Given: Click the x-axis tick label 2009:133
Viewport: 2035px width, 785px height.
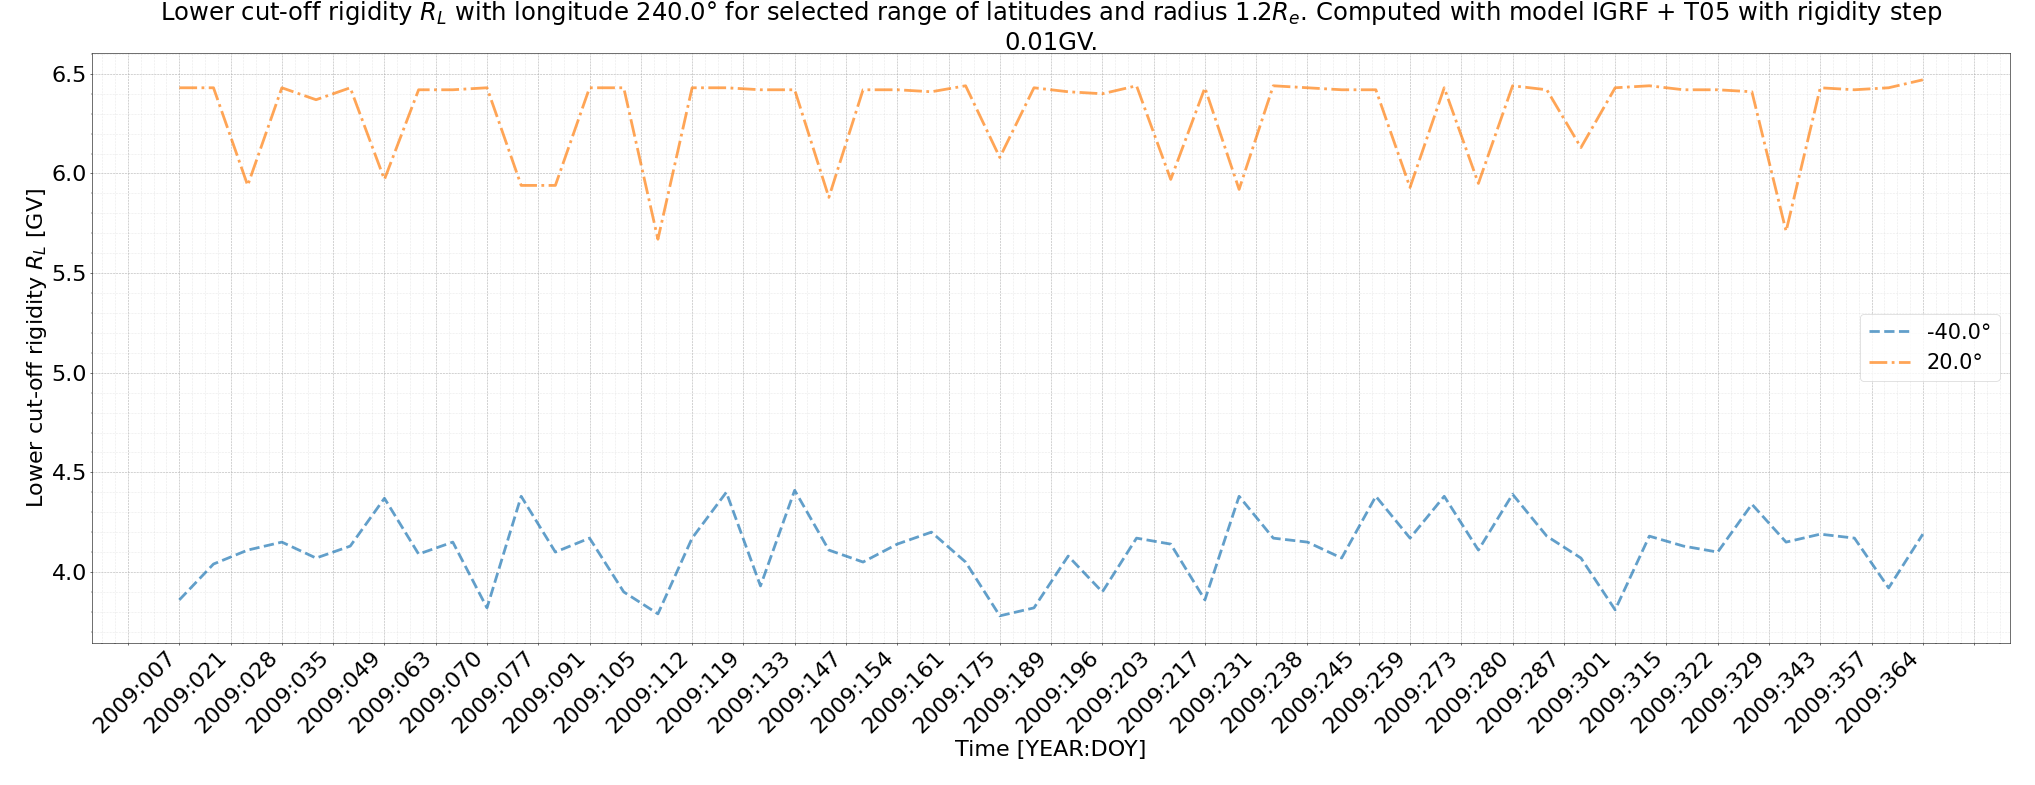Looking at the screenshot, I should point(750,692).
